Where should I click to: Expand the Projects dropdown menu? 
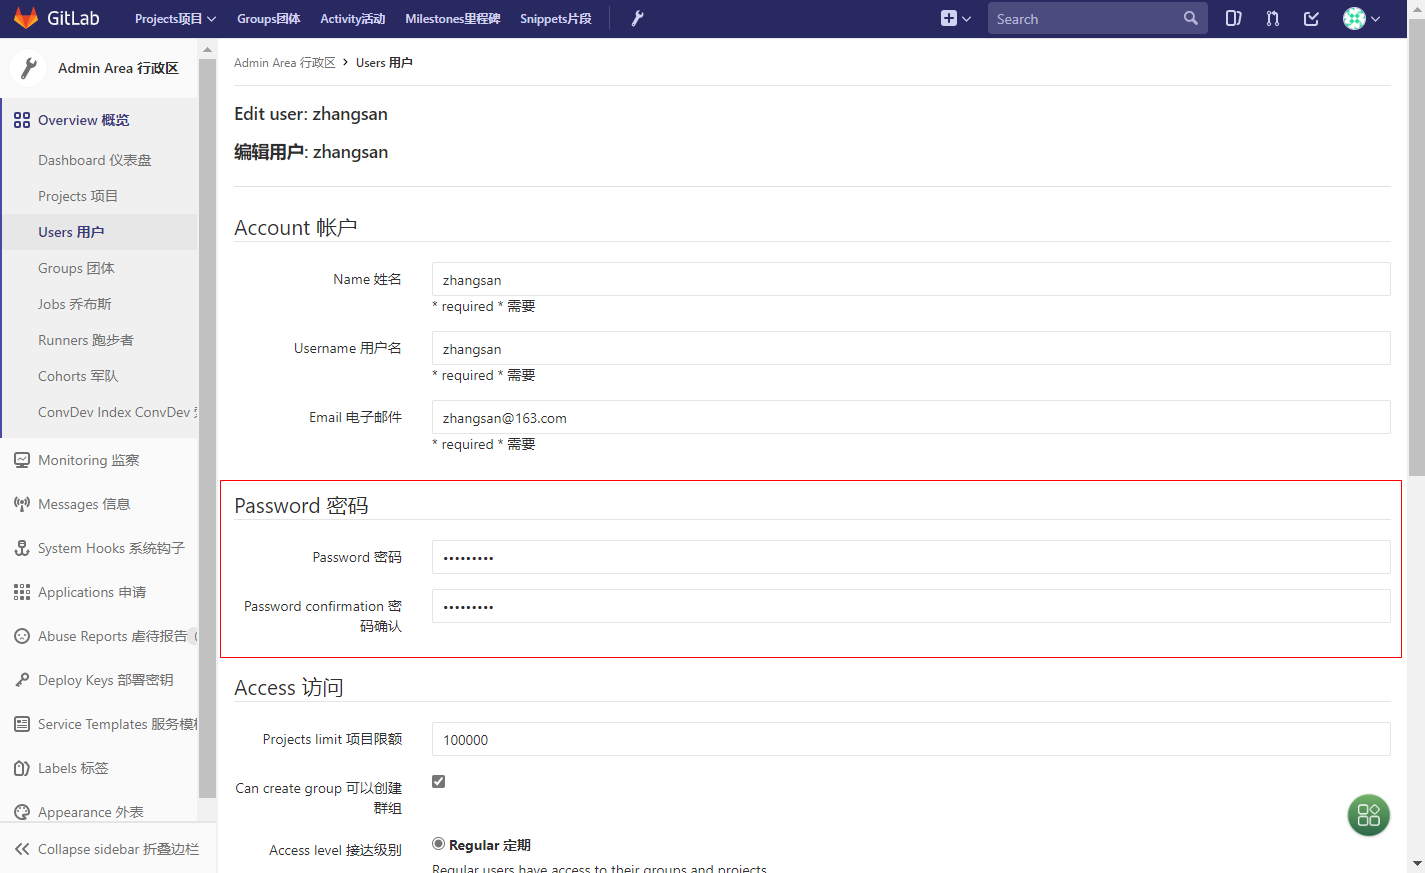(x=175, y=18)
